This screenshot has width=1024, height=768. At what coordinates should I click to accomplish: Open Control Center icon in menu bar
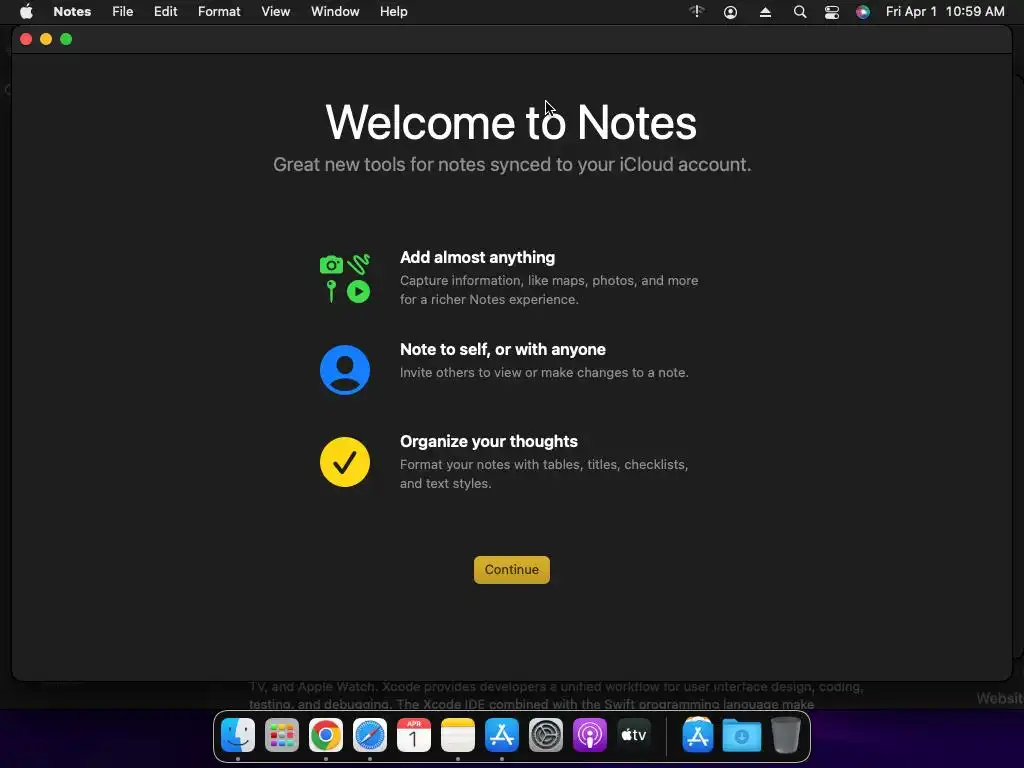pos(831,12)
